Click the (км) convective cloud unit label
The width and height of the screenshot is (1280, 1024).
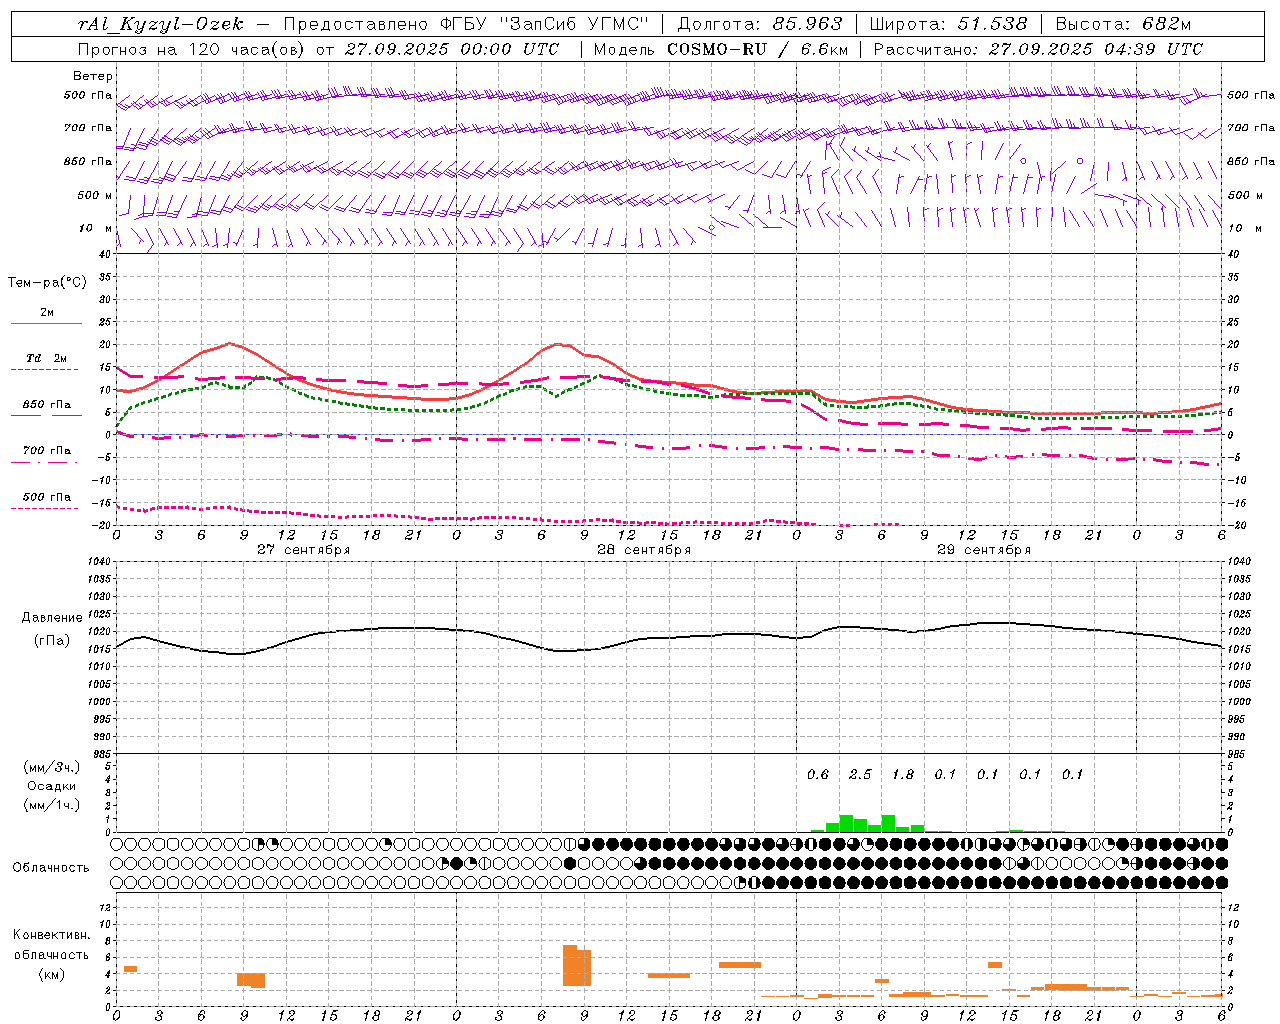click(x=52, y=974)
